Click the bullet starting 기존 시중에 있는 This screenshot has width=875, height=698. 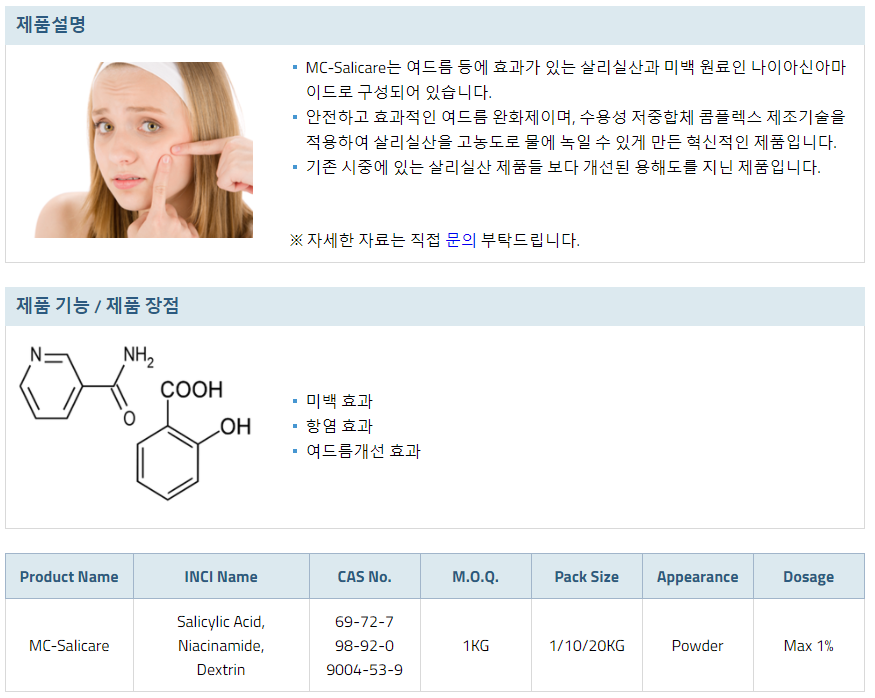(563, 167)
